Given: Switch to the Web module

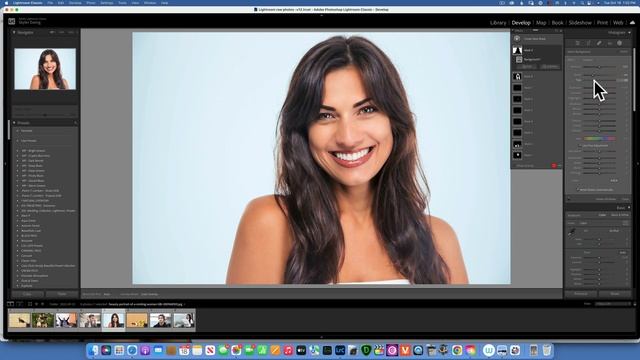Looking at the screenshot, I should coord(618,23).
